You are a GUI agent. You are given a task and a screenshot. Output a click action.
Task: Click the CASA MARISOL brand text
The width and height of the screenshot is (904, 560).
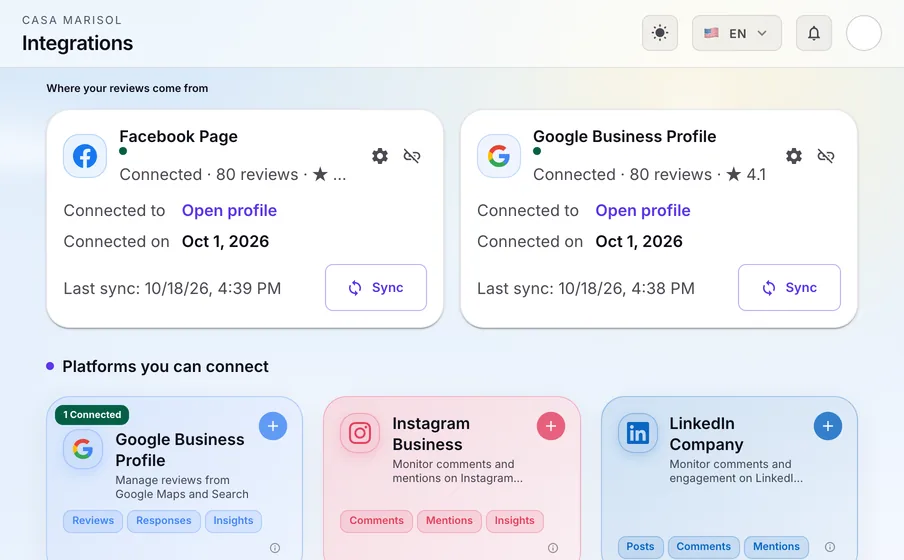coord(72,20)
